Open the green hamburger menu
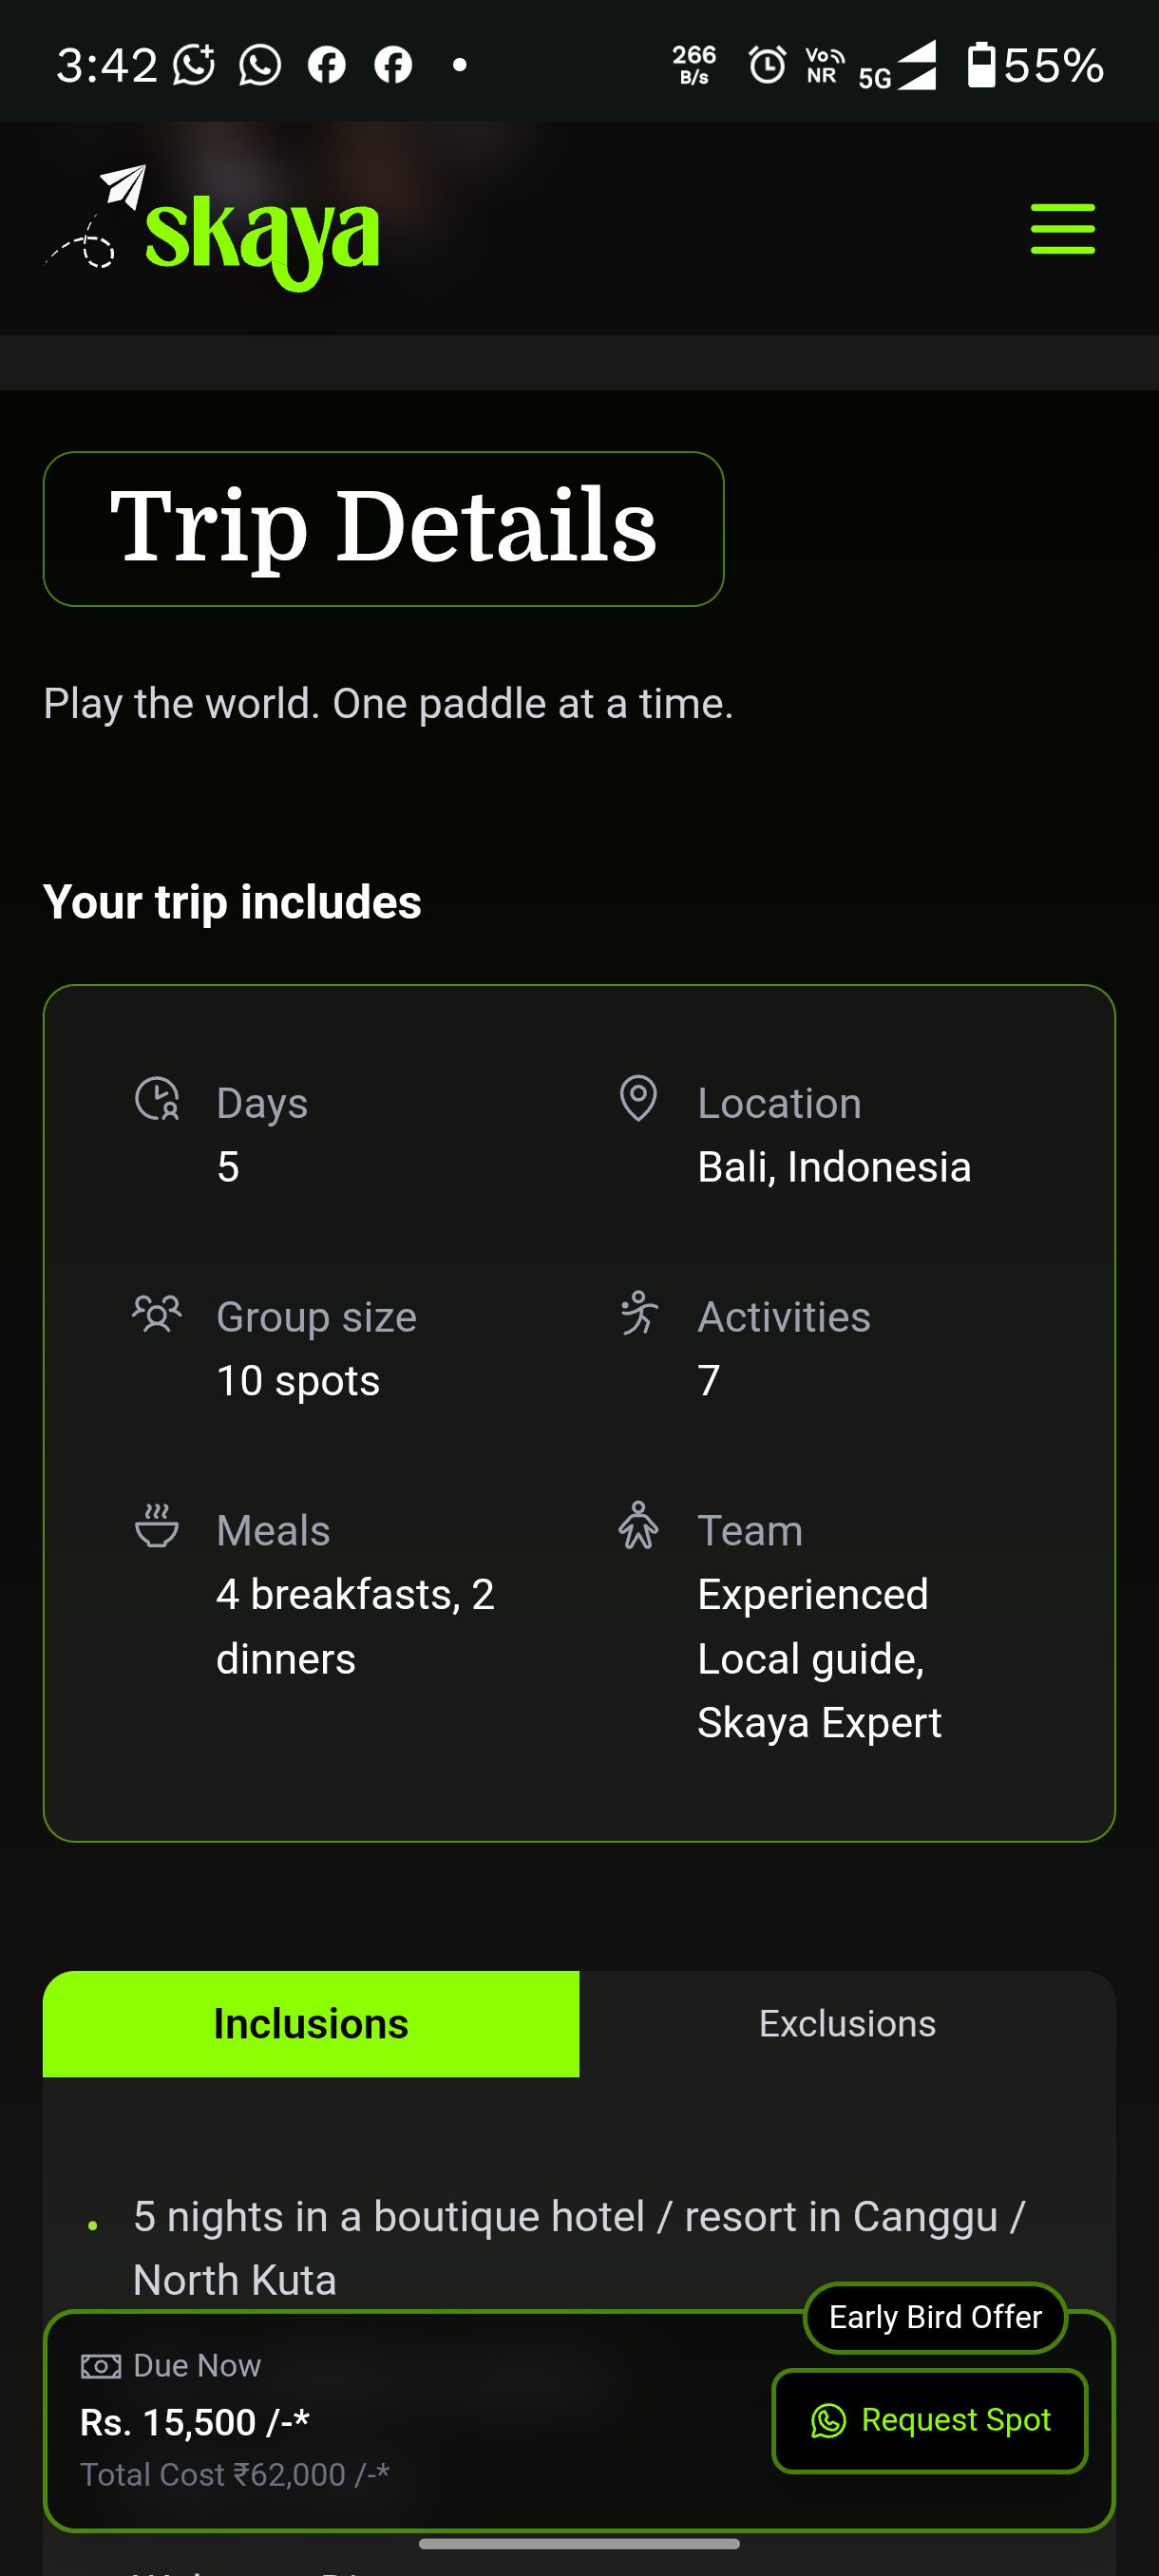Viewport: 1159px width, 2576px height. [x=1062, y=229]
